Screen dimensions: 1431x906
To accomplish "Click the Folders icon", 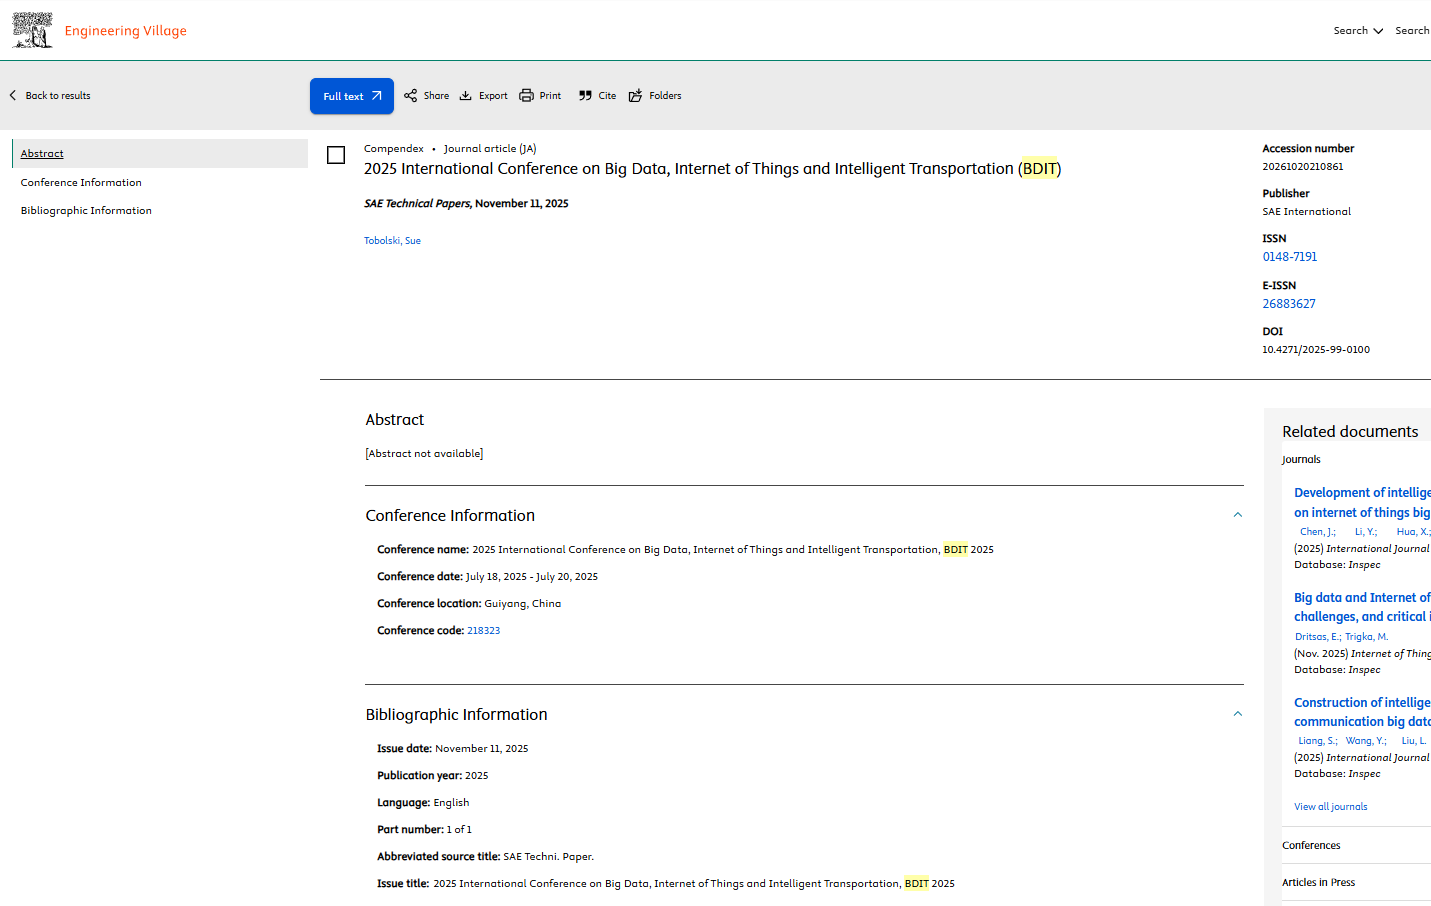I will [636, 96].
